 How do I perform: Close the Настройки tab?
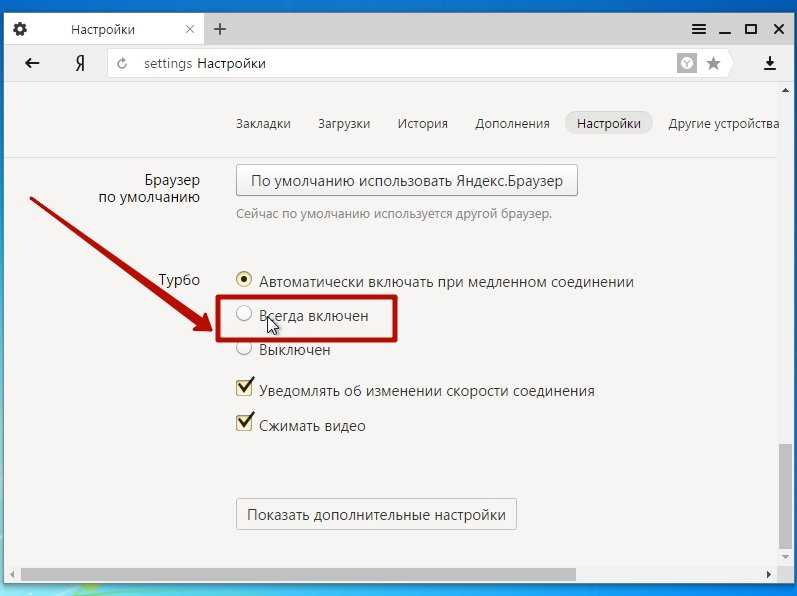(x=190, y=29)
